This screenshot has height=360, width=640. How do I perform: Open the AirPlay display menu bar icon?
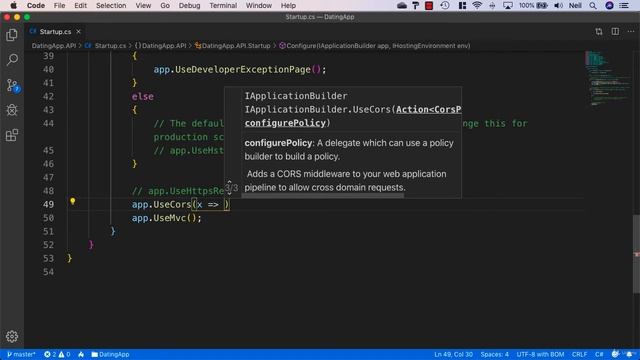click(x=508, y=5)
